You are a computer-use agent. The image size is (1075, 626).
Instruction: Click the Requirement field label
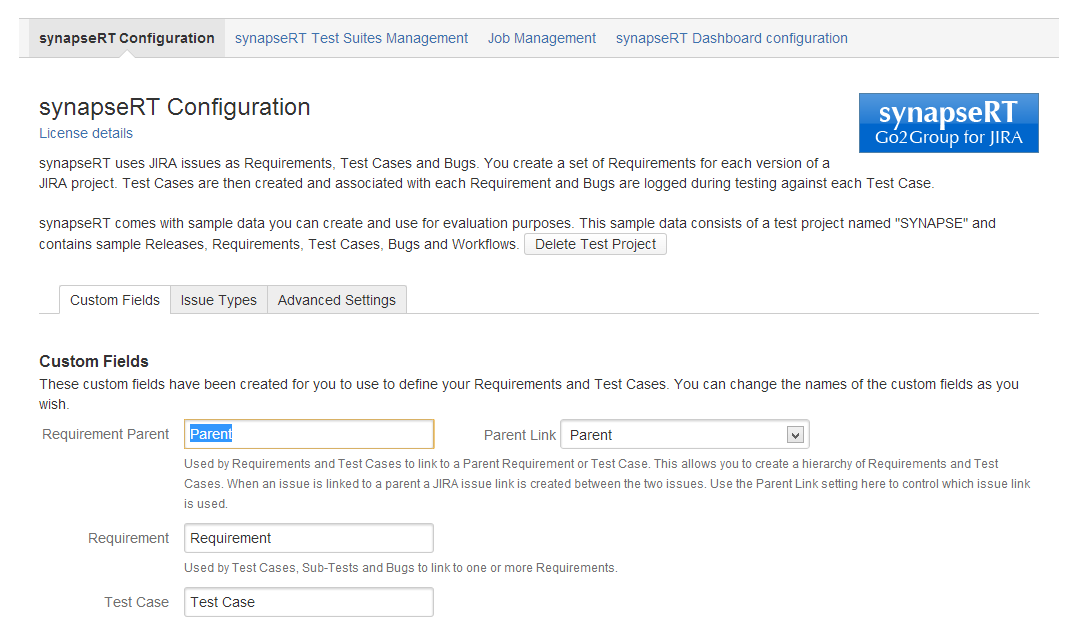[129, 538]
